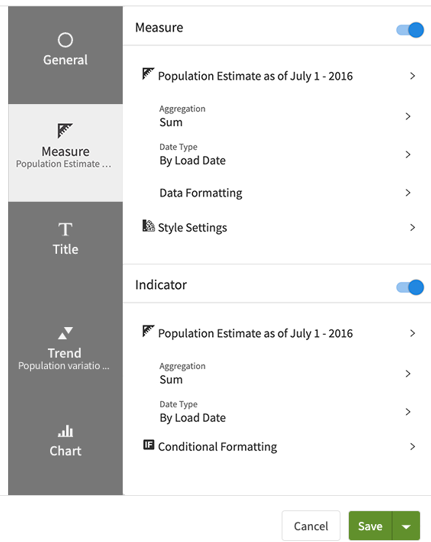Expand Date Type chevron in Measure section
Viewport: 431px width, 542px height.
[x=408, y=154]
